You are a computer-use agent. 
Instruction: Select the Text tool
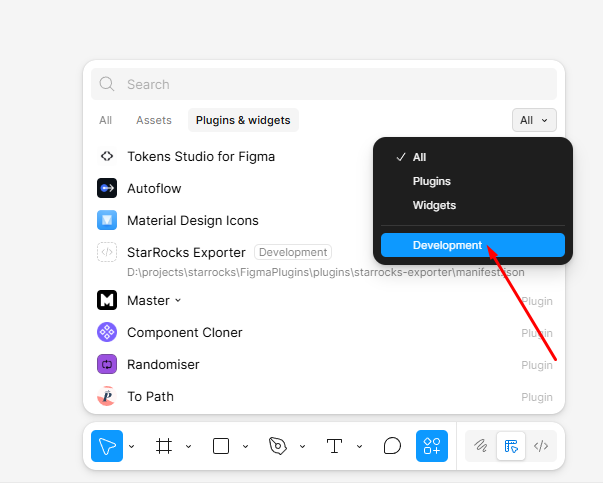334,446
